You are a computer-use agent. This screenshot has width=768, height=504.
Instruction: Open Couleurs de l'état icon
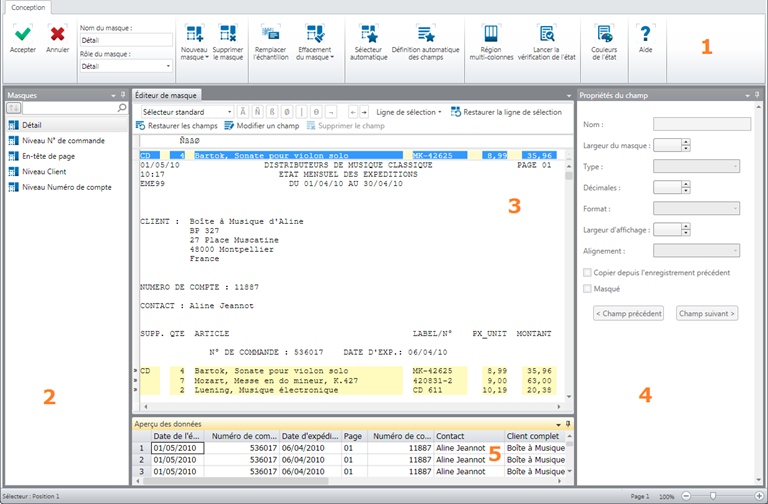(604, 34)
